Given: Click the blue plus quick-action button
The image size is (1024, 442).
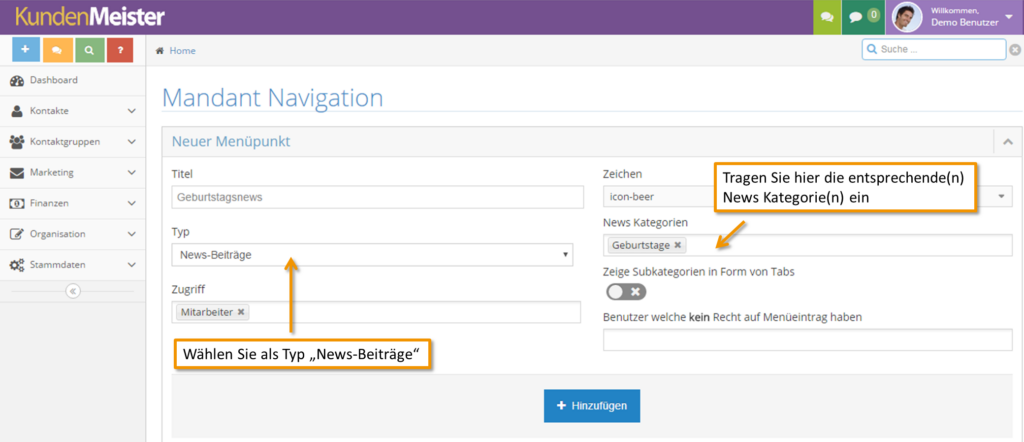Looking at the screenshot, I should pyautogui.click(x=26, y=49).
